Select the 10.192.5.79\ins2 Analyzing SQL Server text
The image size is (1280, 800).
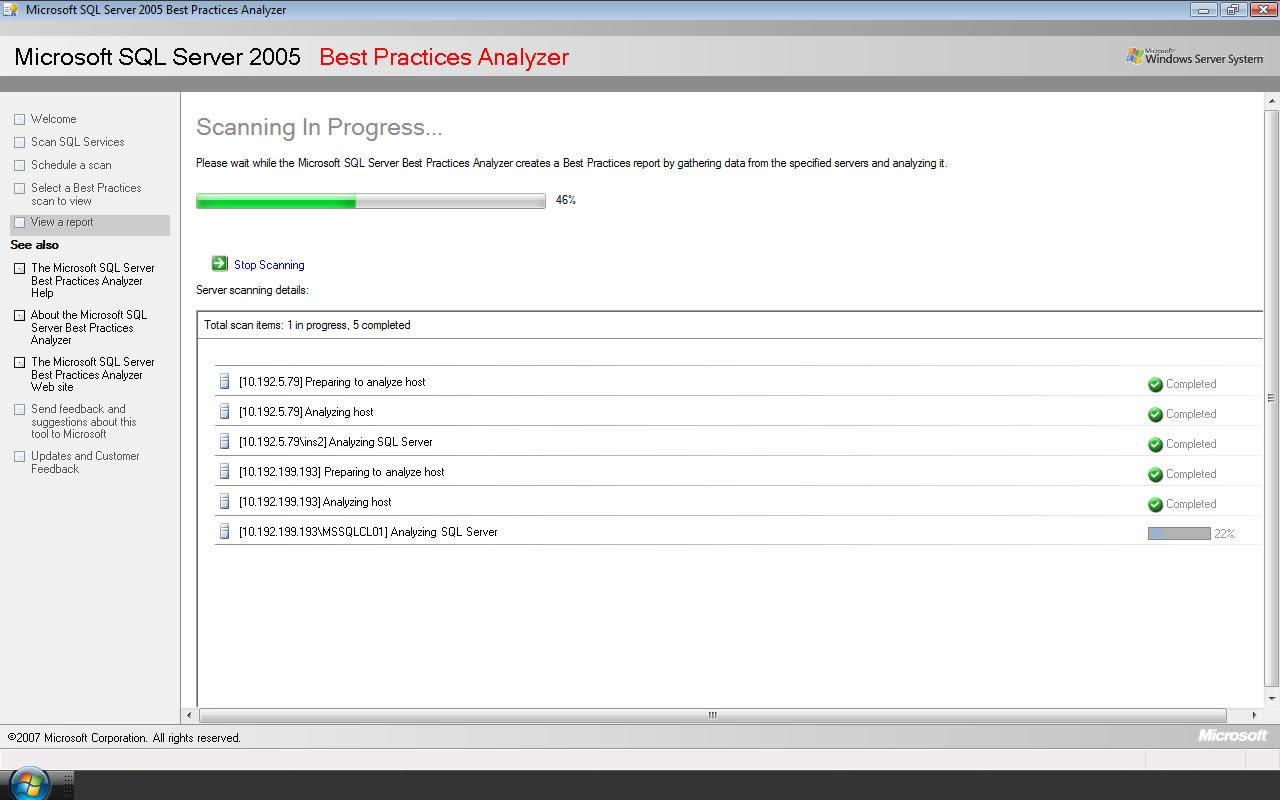tap(336, 442)
